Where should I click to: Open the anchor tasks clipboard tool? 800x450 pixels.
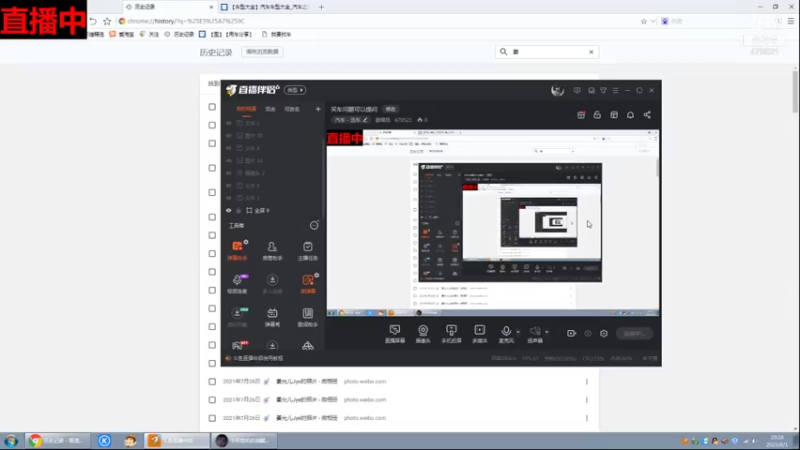point(307,251)
